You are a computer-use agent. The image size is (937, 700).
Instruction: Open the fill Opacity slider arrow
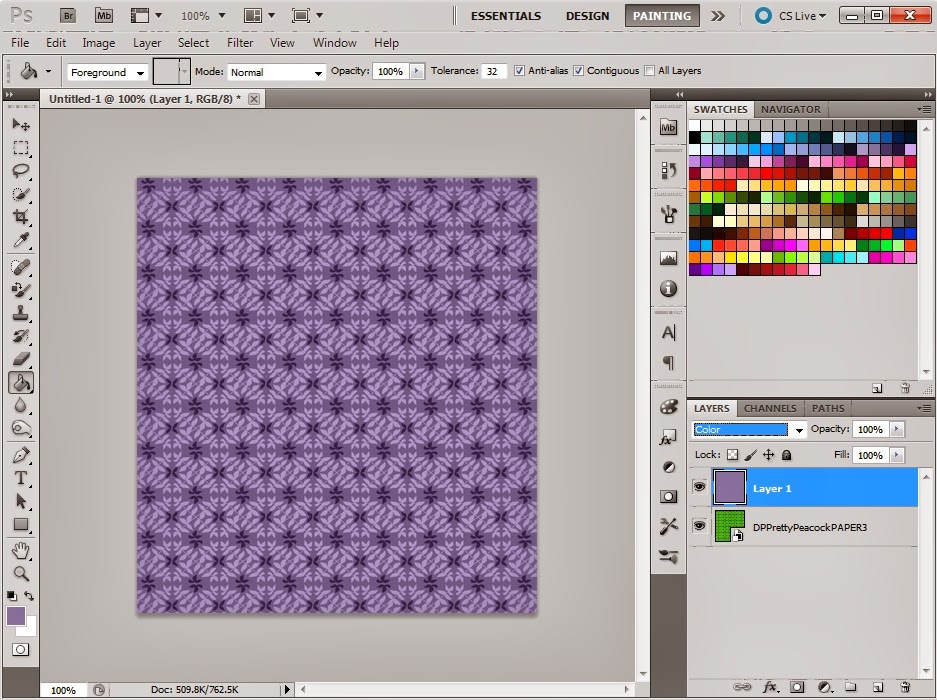point(417,71)
